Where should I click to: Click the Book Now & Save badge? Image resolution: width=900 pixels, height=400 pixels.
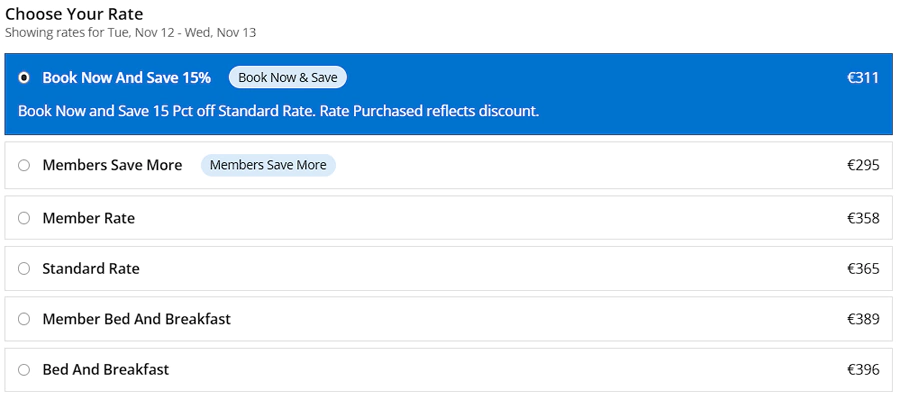[287, 78]
